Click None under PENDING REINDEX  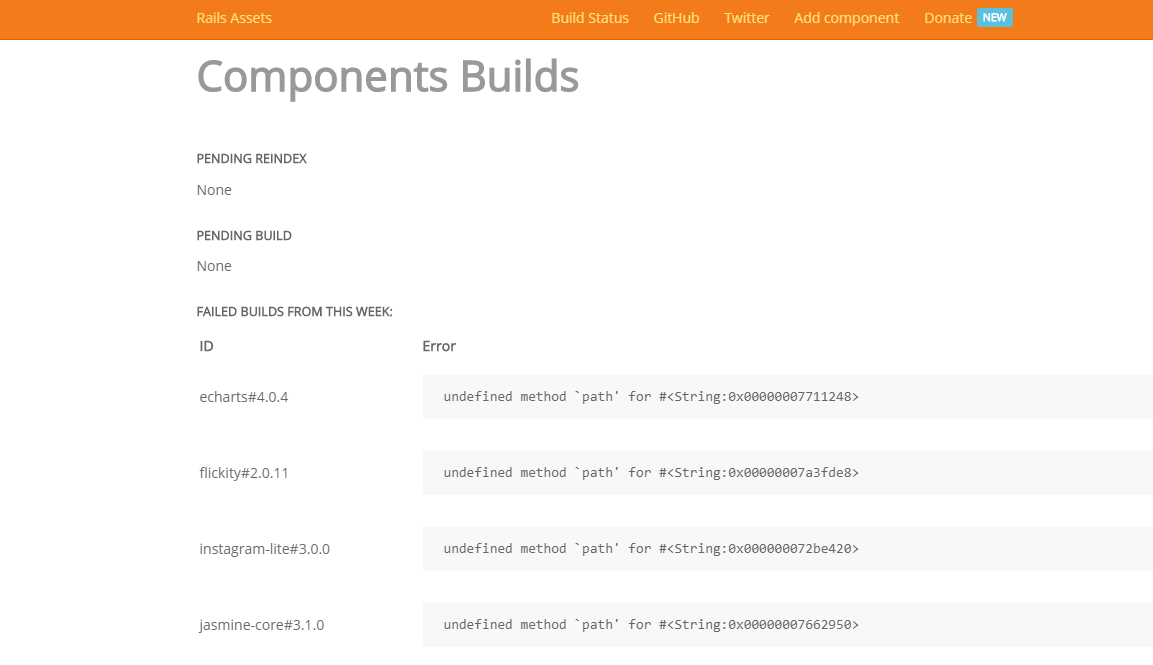(x=214, y=190)
